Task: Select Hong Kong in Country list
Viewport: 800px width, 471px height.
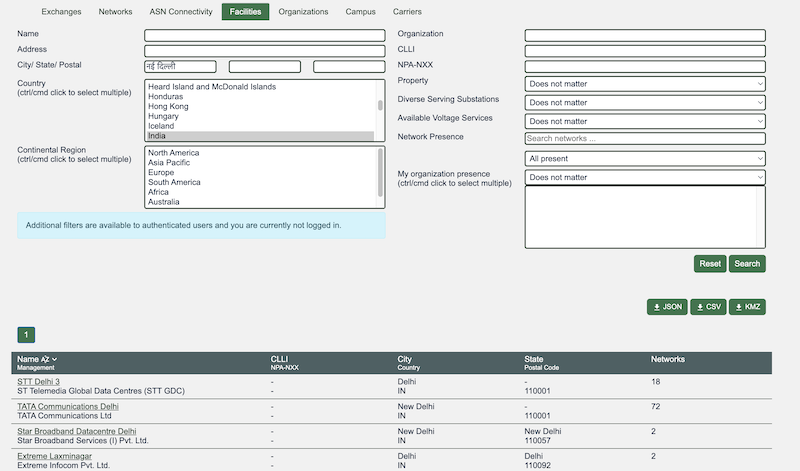Action: pyautogui.click(x=260, y=106)
